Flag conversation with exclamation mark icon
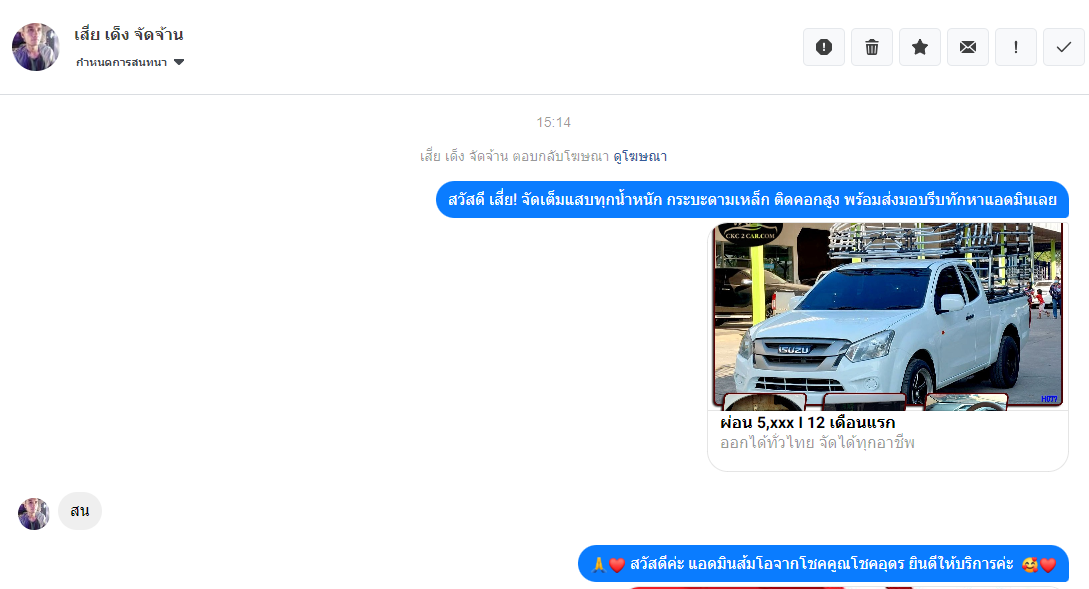The width and height of the screenshot is (1089, 589). [x=1015, y=47]
